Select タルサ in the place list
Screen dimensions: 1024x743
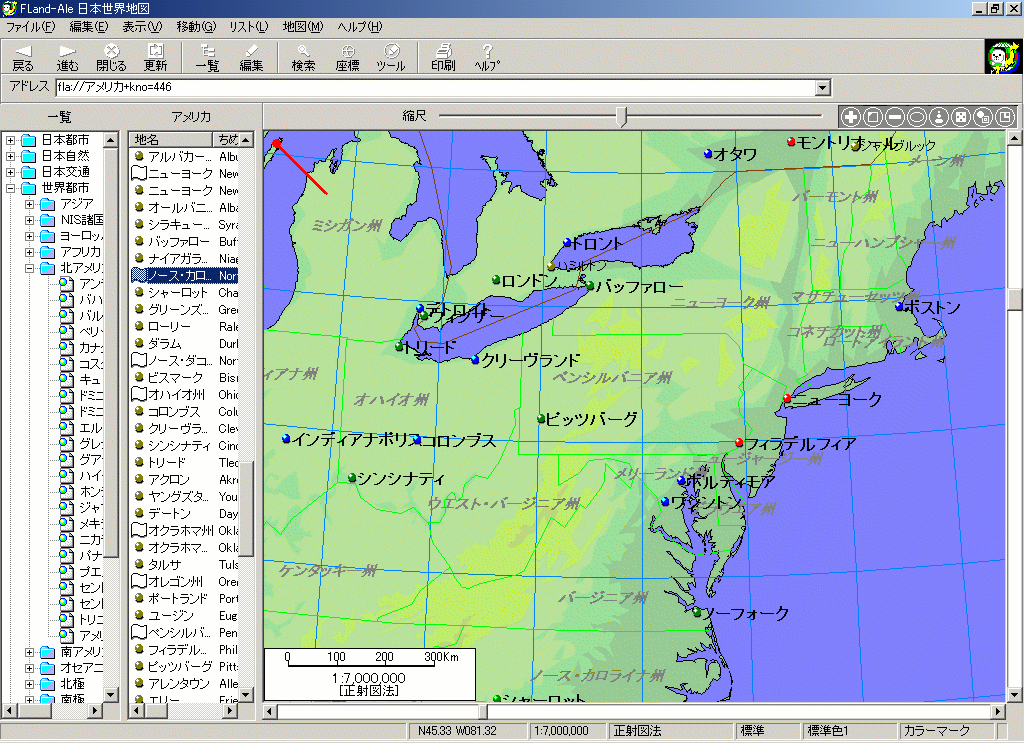(185, 564)
